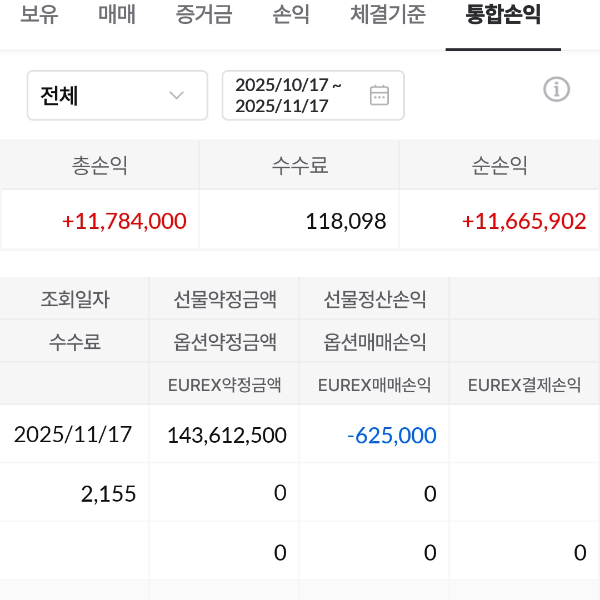The width and height of the screenshot is (600, 600).
Task: Click the information icon
Action: coord(556,90)
